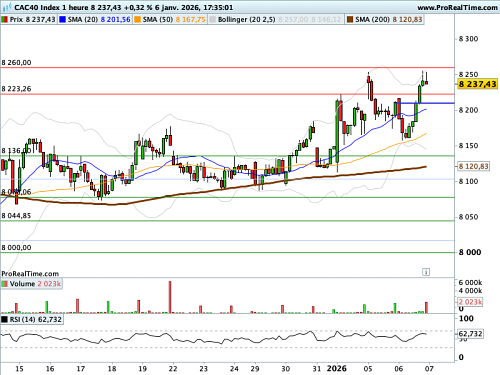Screen dimensions: 500x375
Task: Click the yellow 8 237,43 current price tag
Action: [x=477, y=84]
